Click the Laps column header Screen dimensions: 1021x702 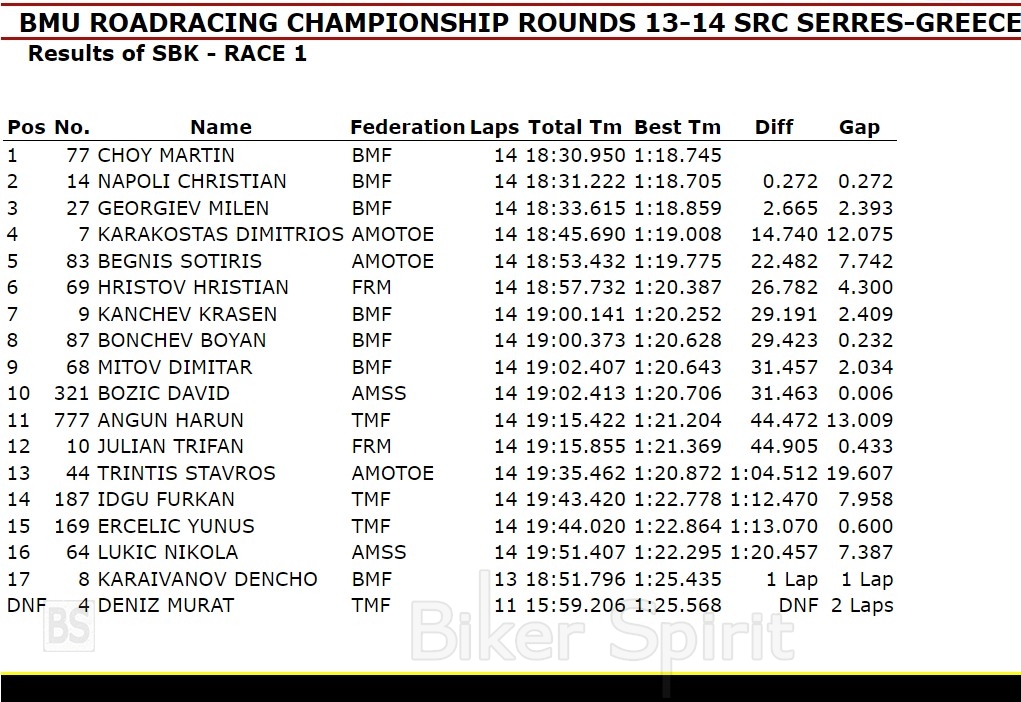point(495,127)
